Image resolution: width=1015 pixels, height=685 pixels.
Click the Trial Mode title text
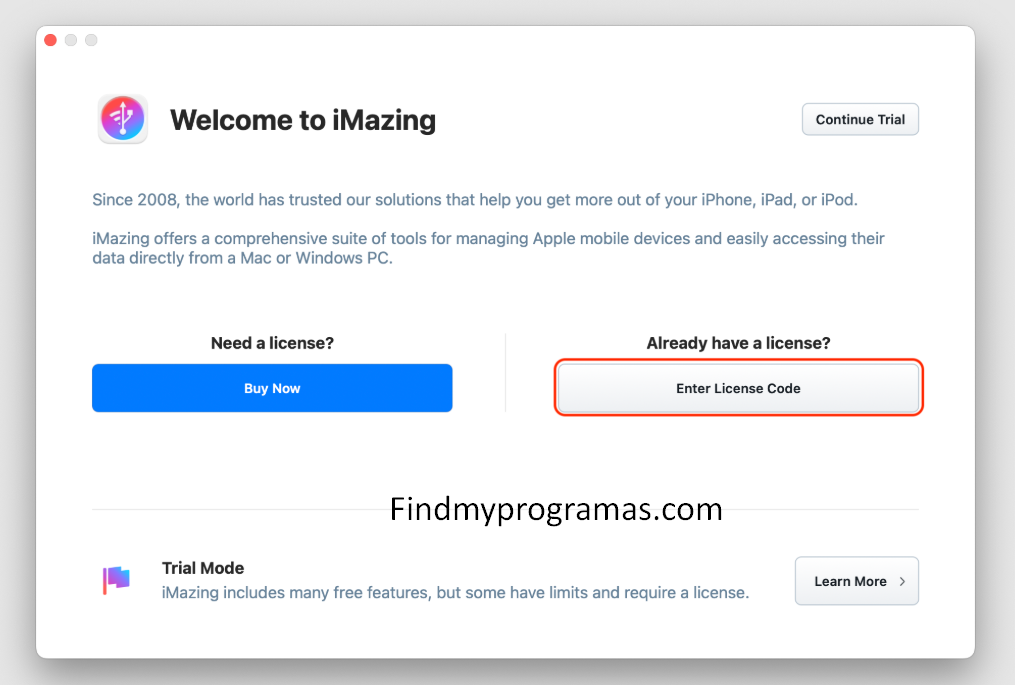203,568
